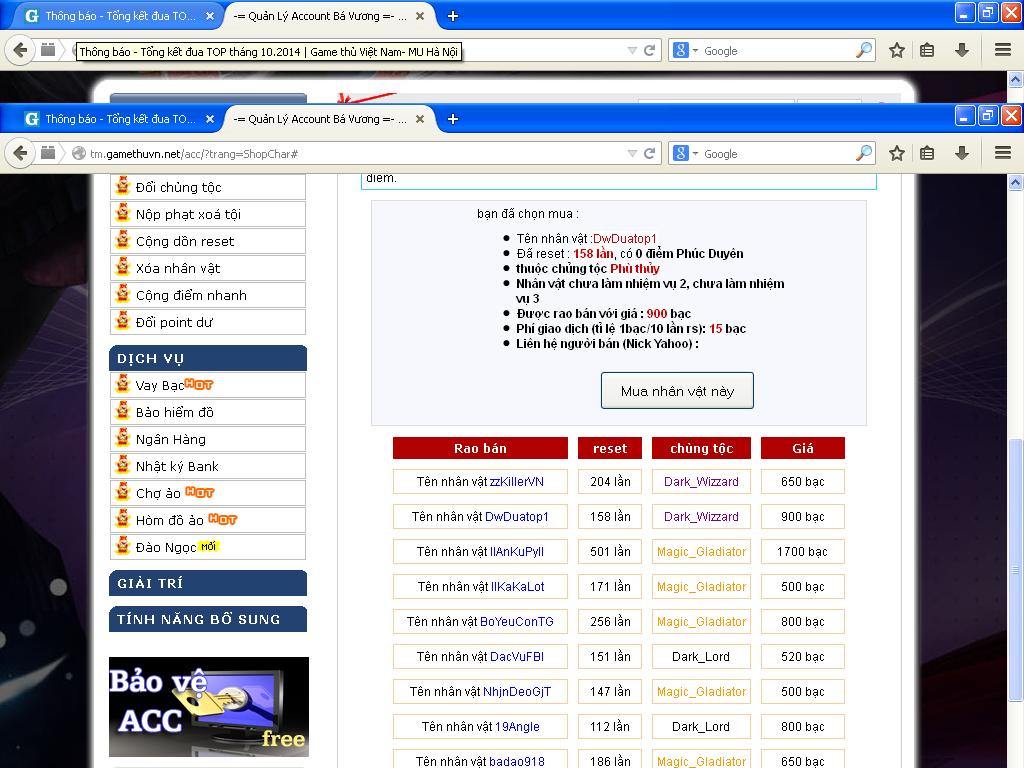
Task: Expand the address bar history dropdown arrow
Action: pos(632,154)
